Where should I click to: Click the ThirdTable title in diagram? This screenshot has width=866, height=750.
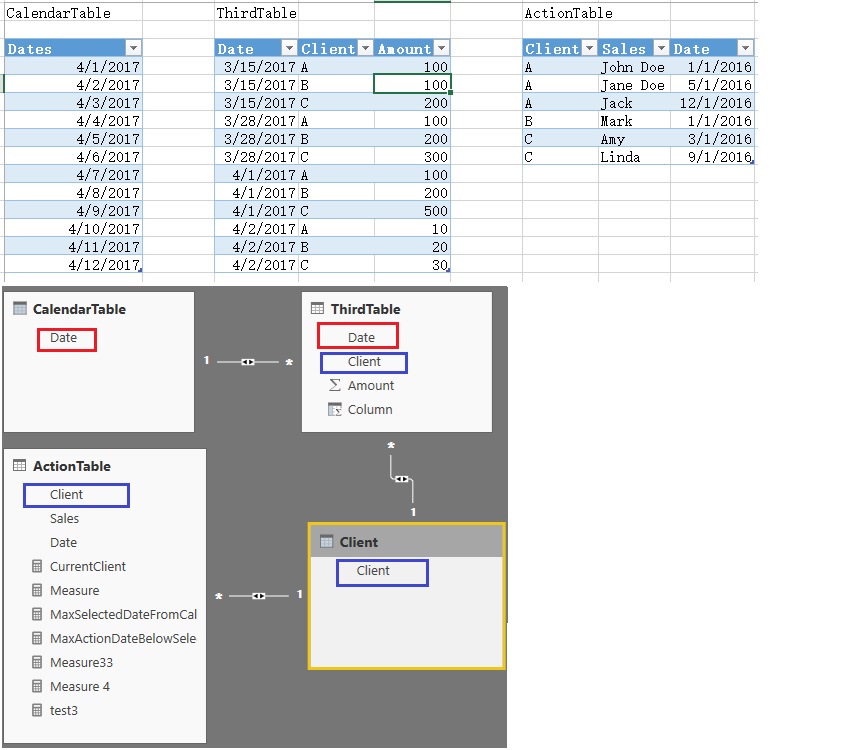[x=365, y=309]
